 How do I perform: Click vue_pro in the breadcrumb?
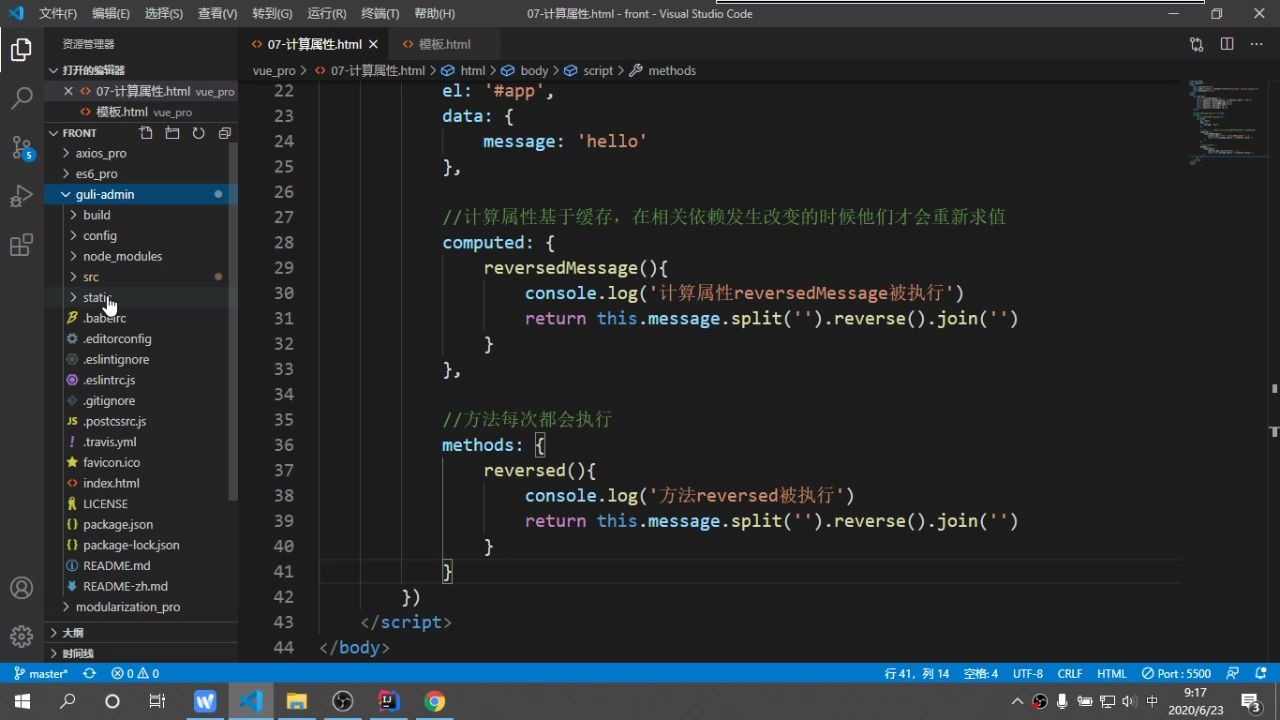click(x=274, y=71)
